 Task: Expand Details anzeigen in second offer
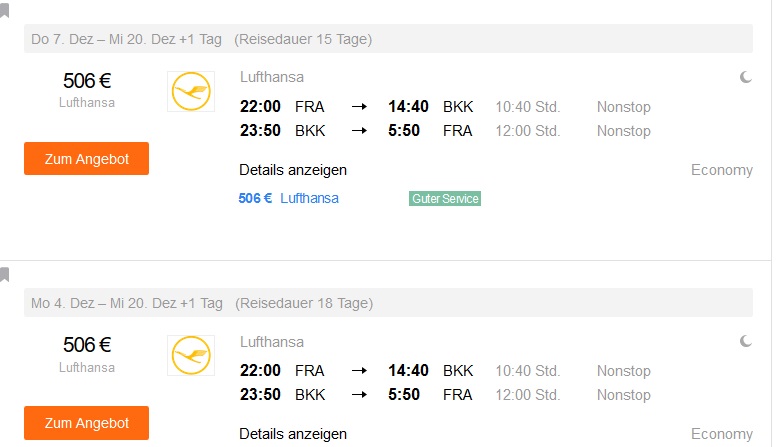coord(293,434)
